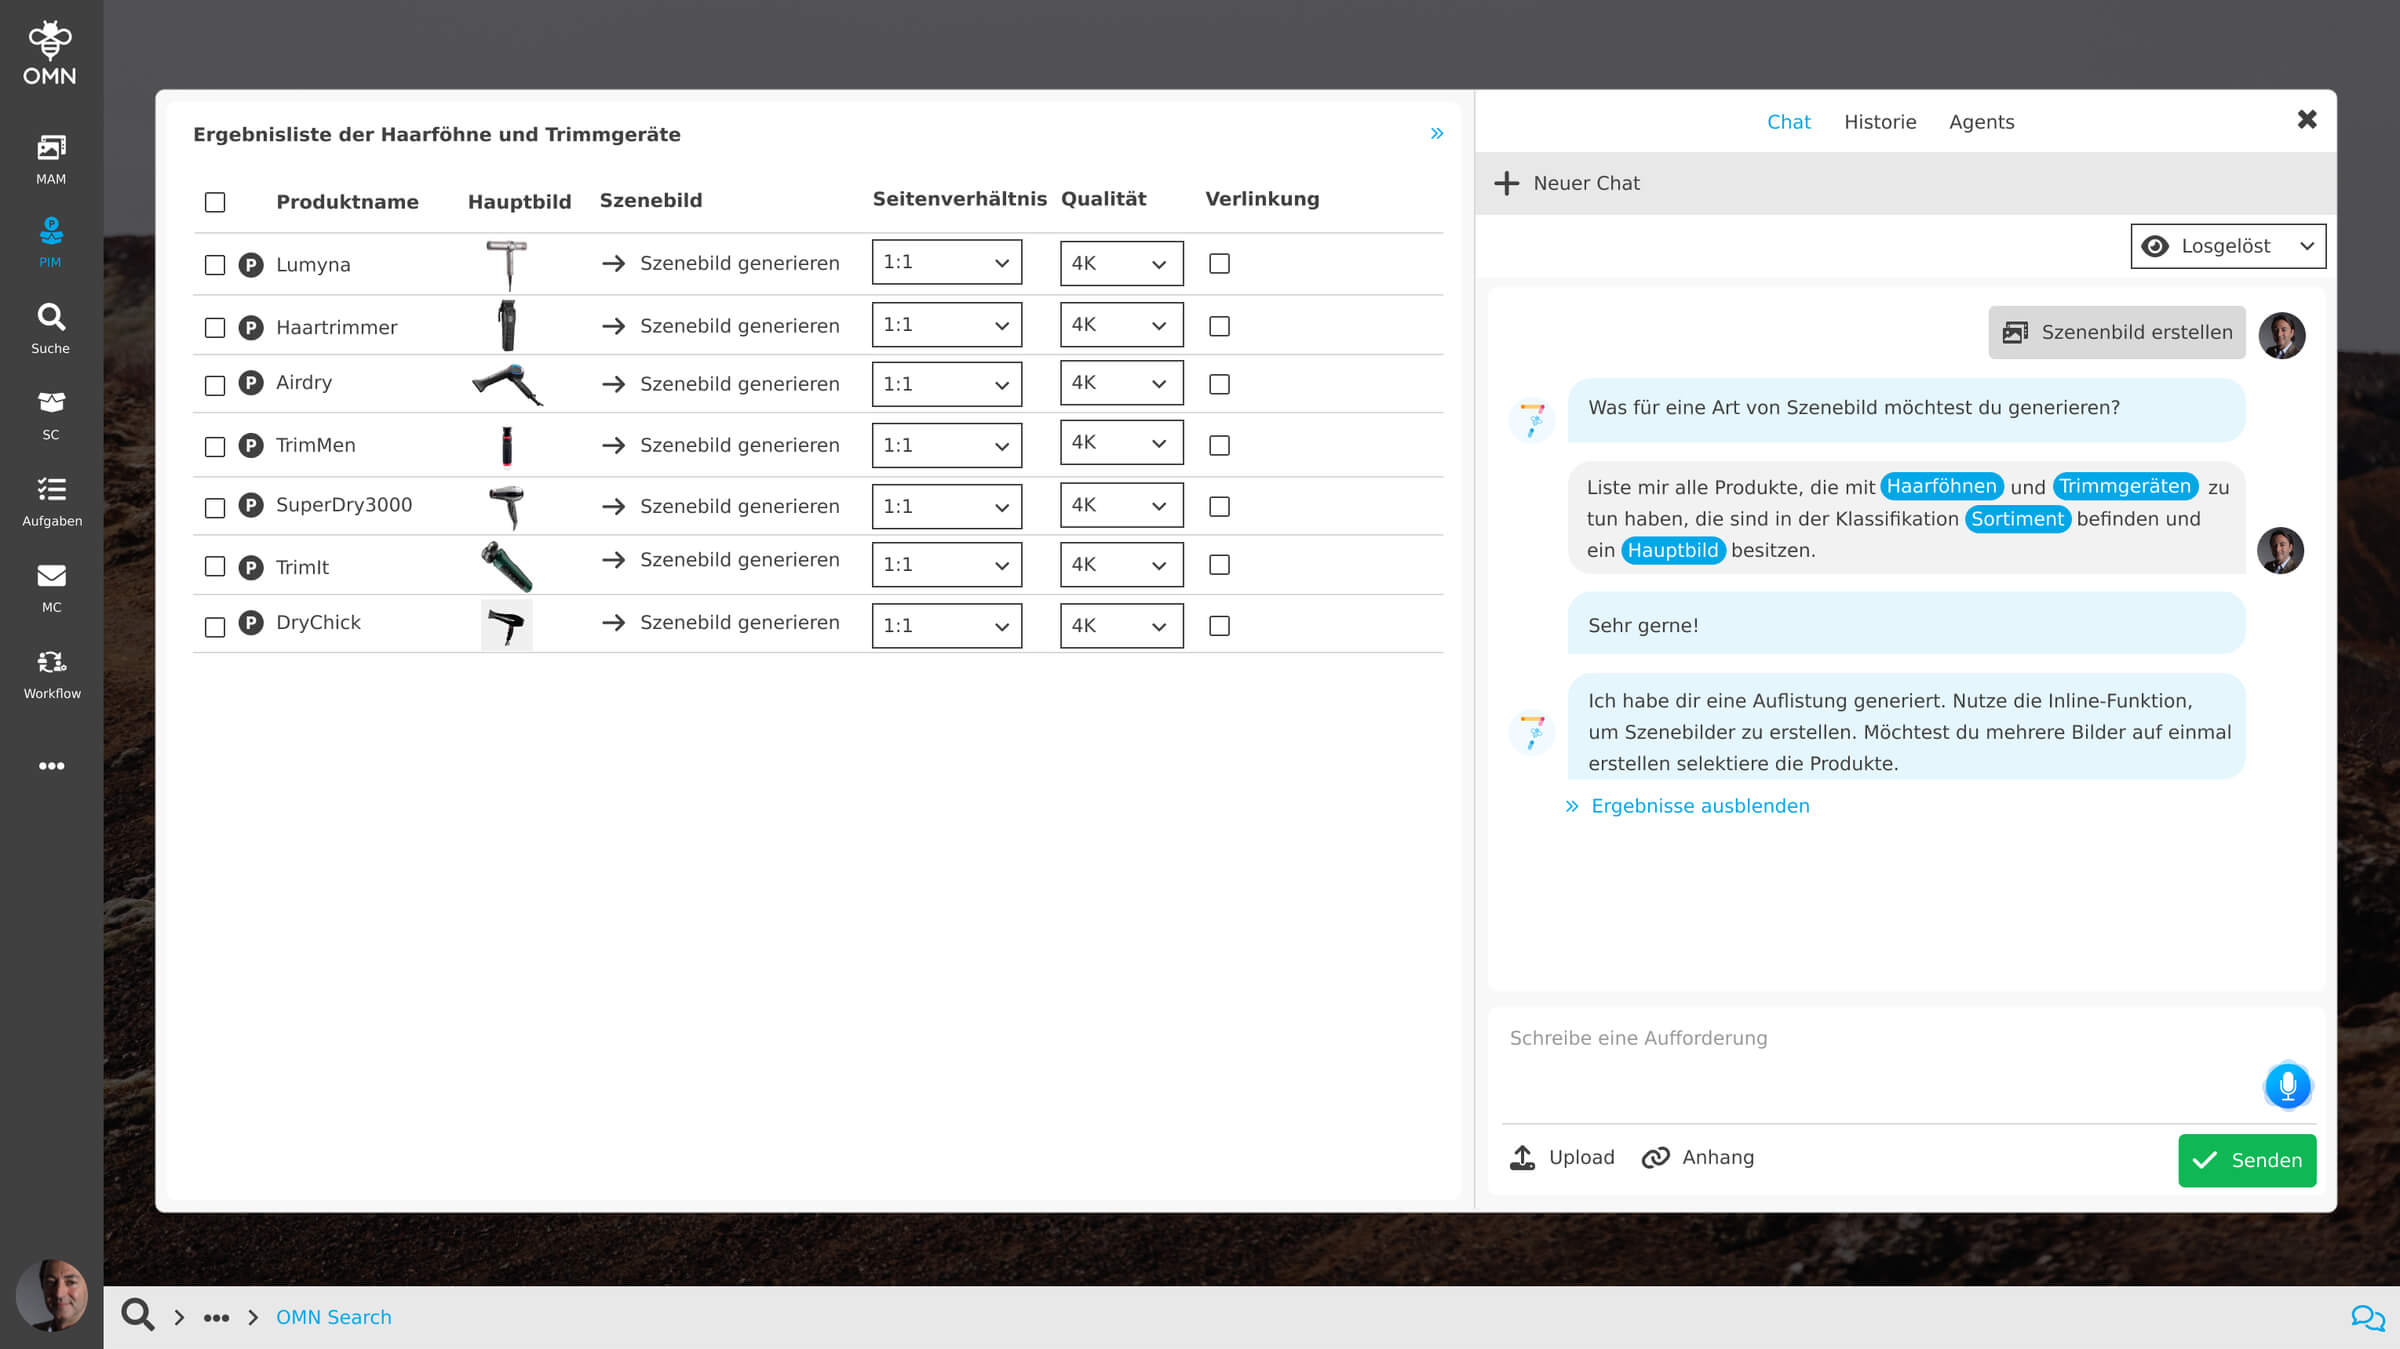The width and height of the screenshot is (2400, 1349).
Task: Check the Lumyna product row checkbox
Action: [215, 265]
